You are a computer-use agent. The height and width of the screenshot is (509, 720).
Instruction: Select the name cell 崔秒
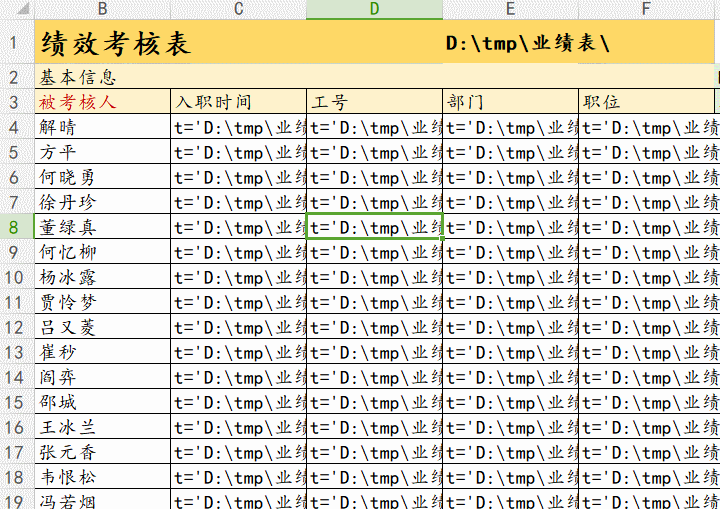click(x=102, y=351)
